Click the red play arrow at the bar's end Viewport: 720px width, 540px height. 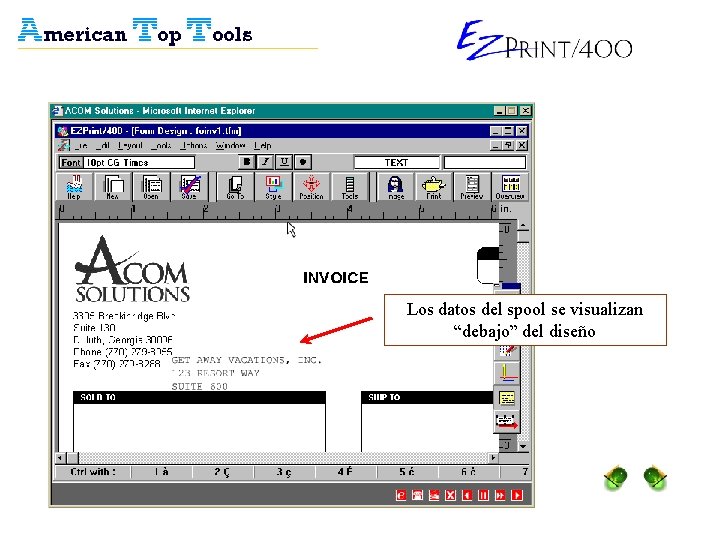coord(517,495)
